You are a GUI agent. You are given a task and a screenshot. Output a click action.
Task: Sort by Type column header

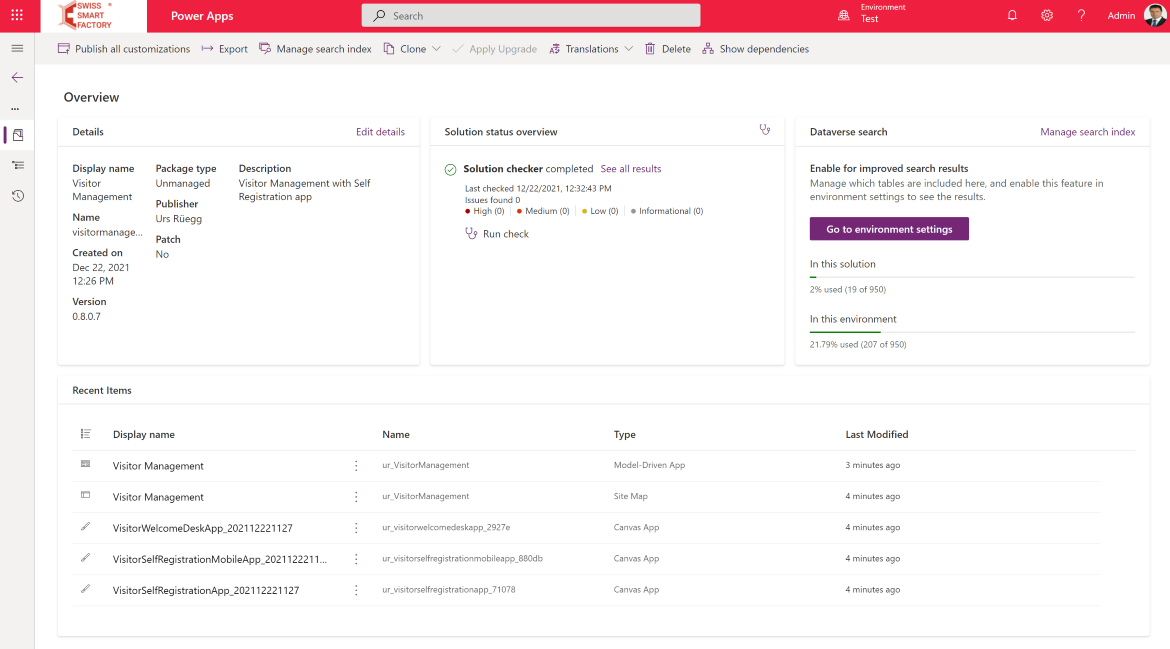tap(625, 434)
